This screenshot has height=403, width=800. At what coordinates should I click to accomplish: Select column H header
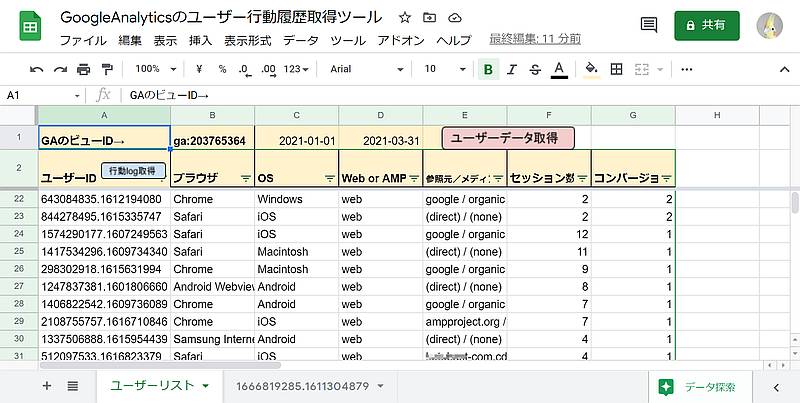click(717, 115)
